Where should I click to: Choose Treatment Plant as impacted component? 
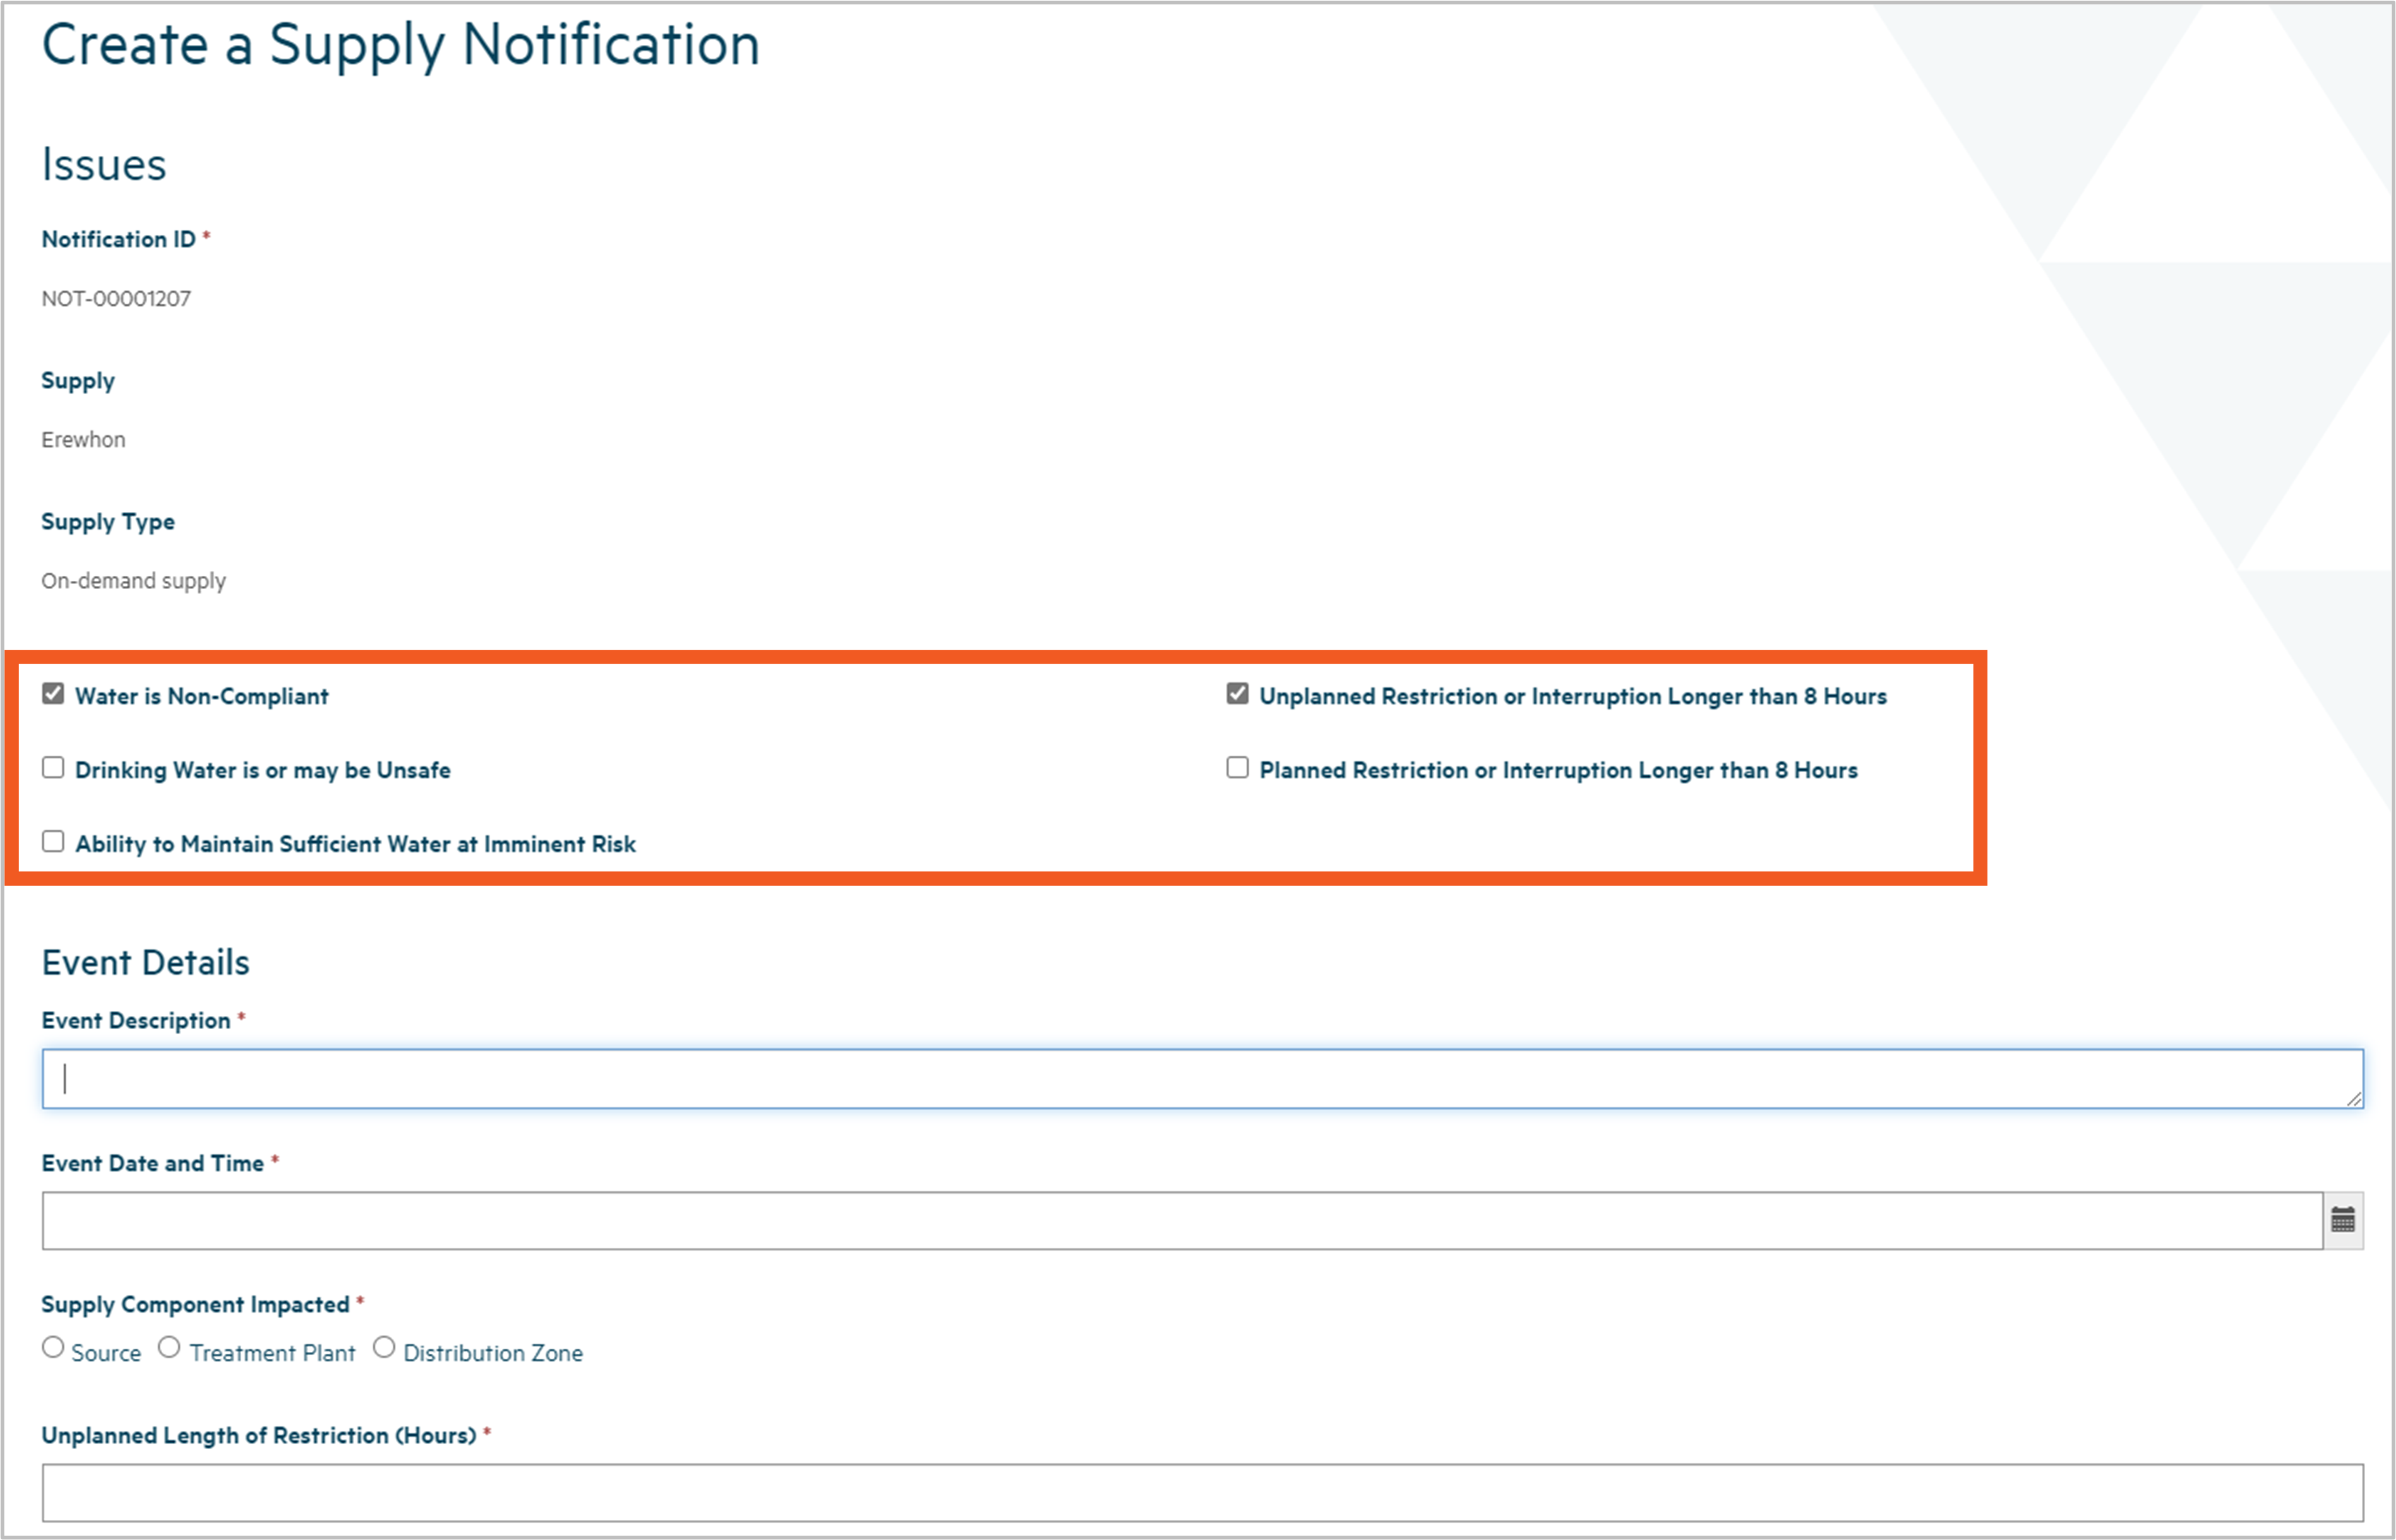click(x=170, y=1348)
